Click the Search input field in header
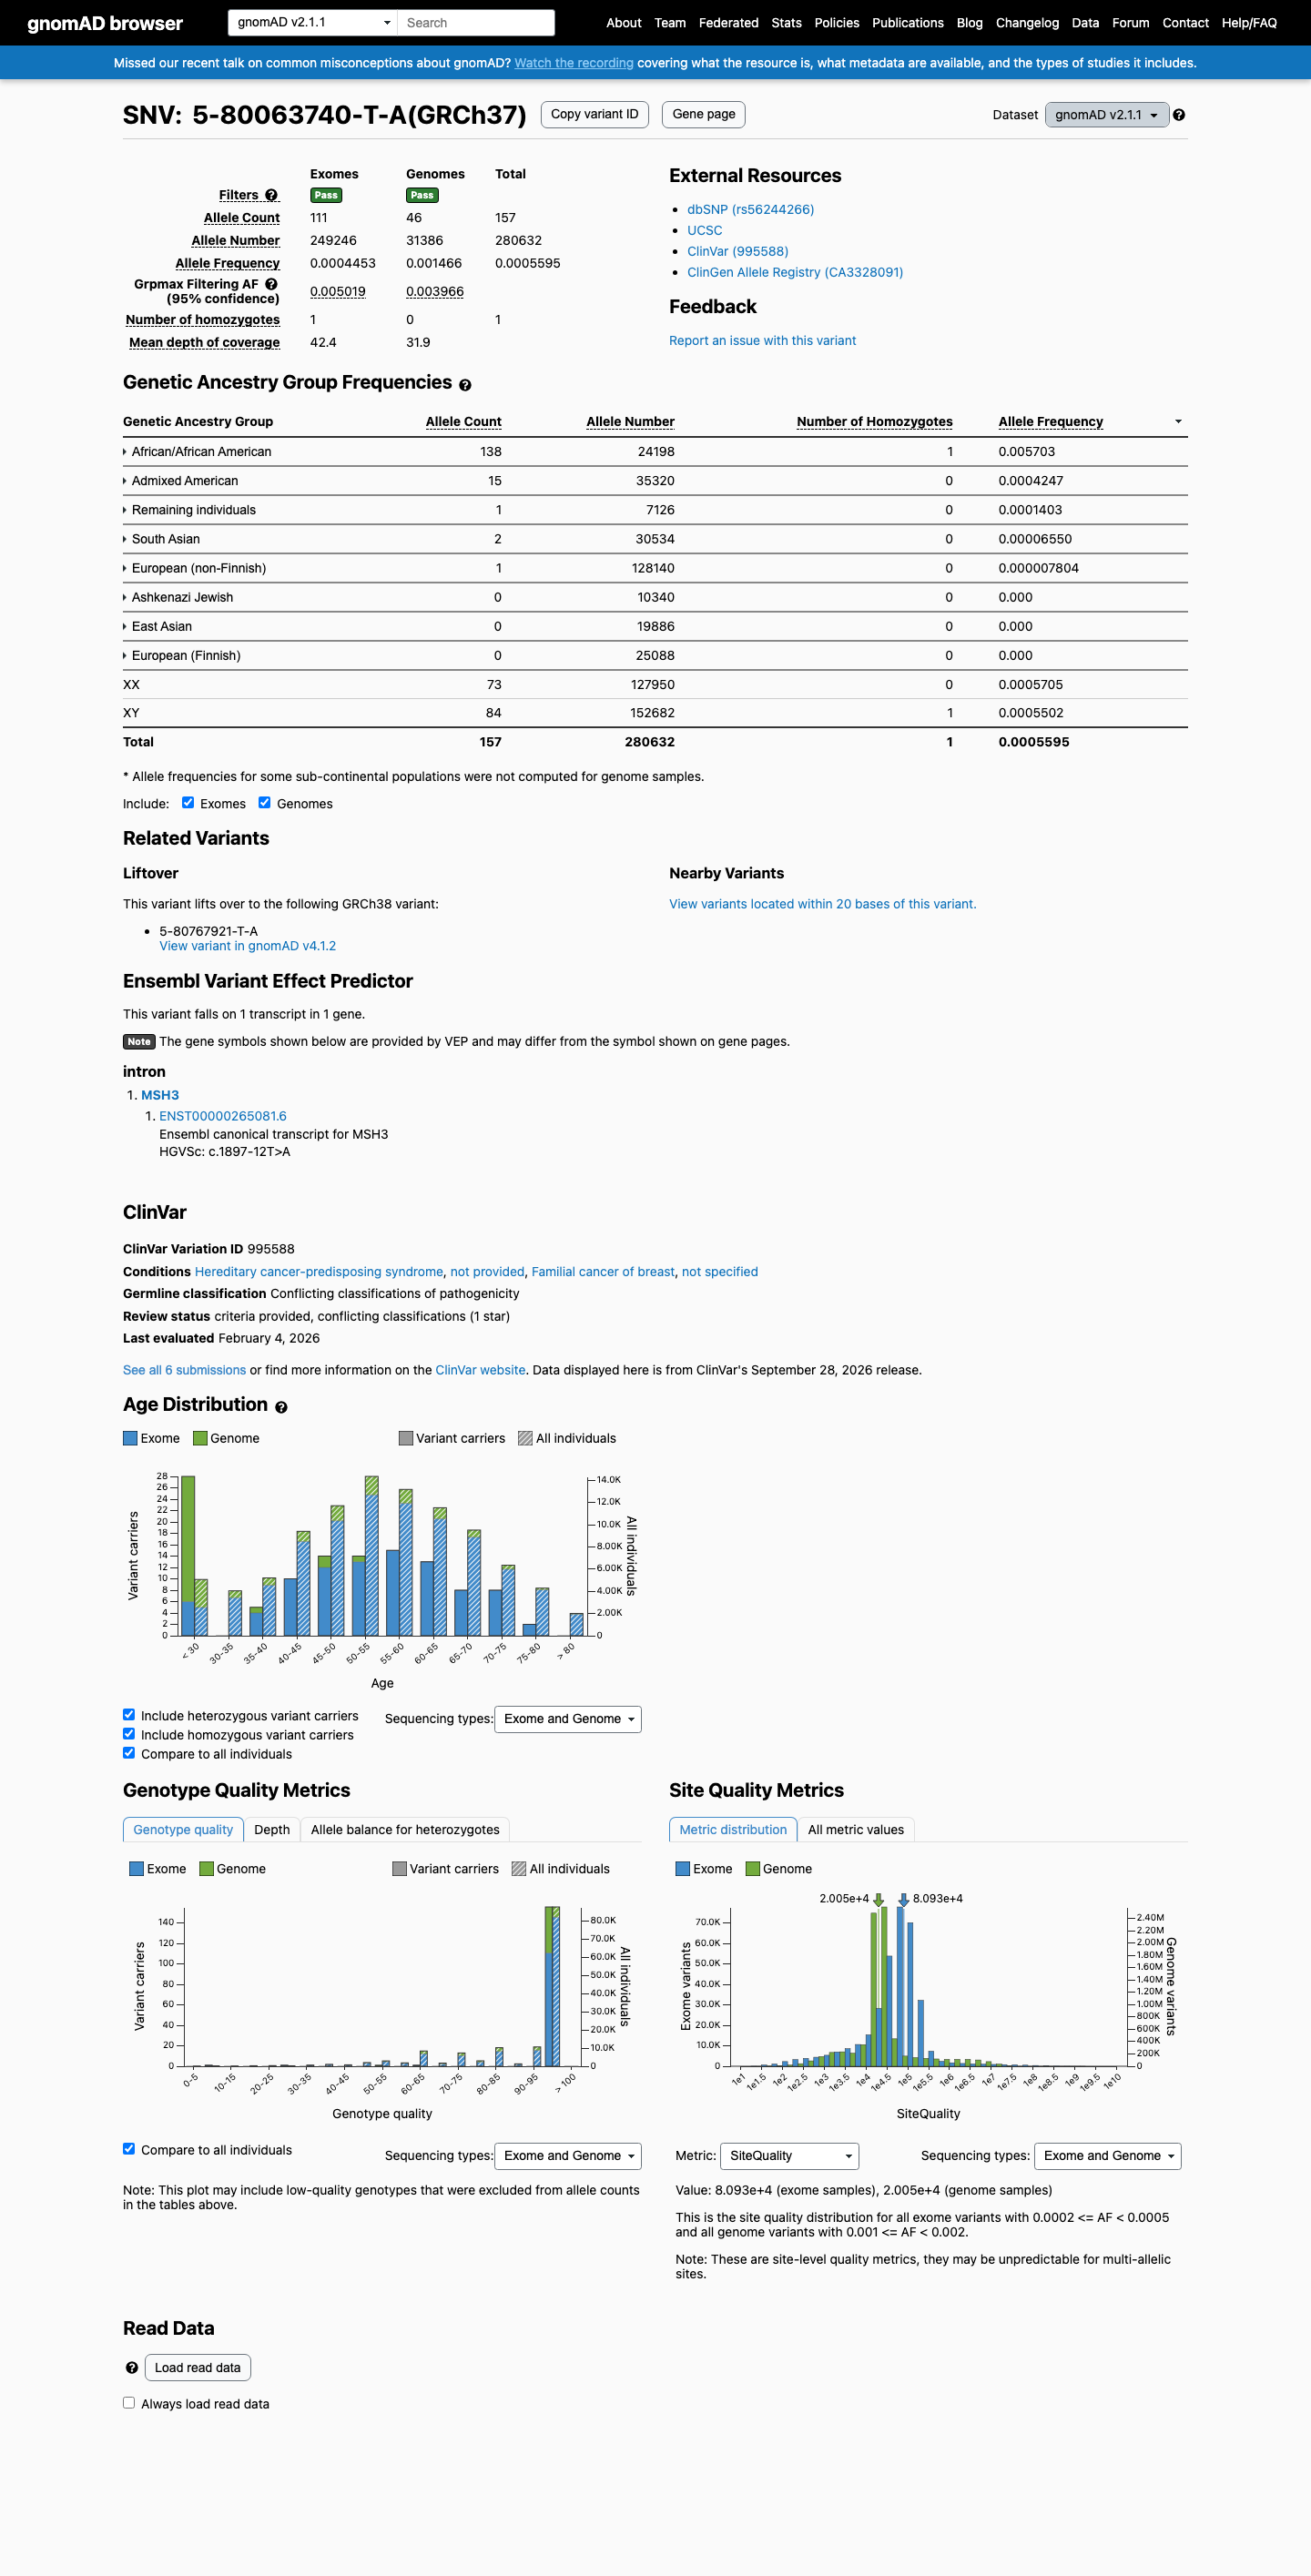 (476, 22)
